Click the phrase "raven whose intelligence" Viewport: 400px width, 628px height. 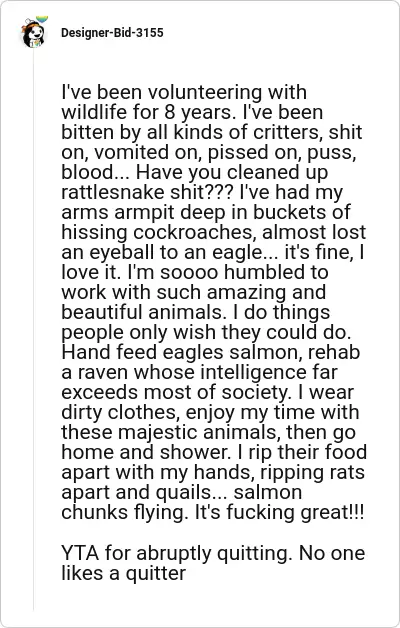click(191, 372)
